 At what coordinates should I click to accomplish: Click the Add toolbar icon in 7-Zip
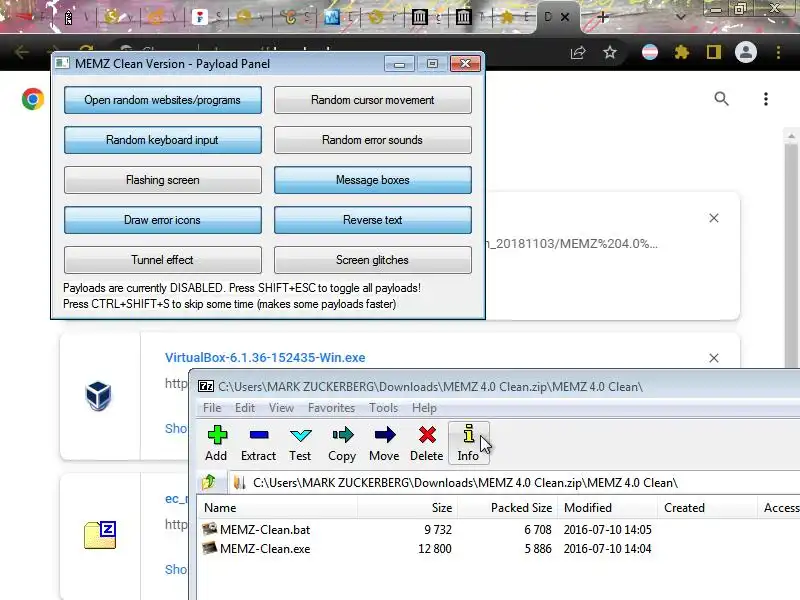(x=216, y=443)
